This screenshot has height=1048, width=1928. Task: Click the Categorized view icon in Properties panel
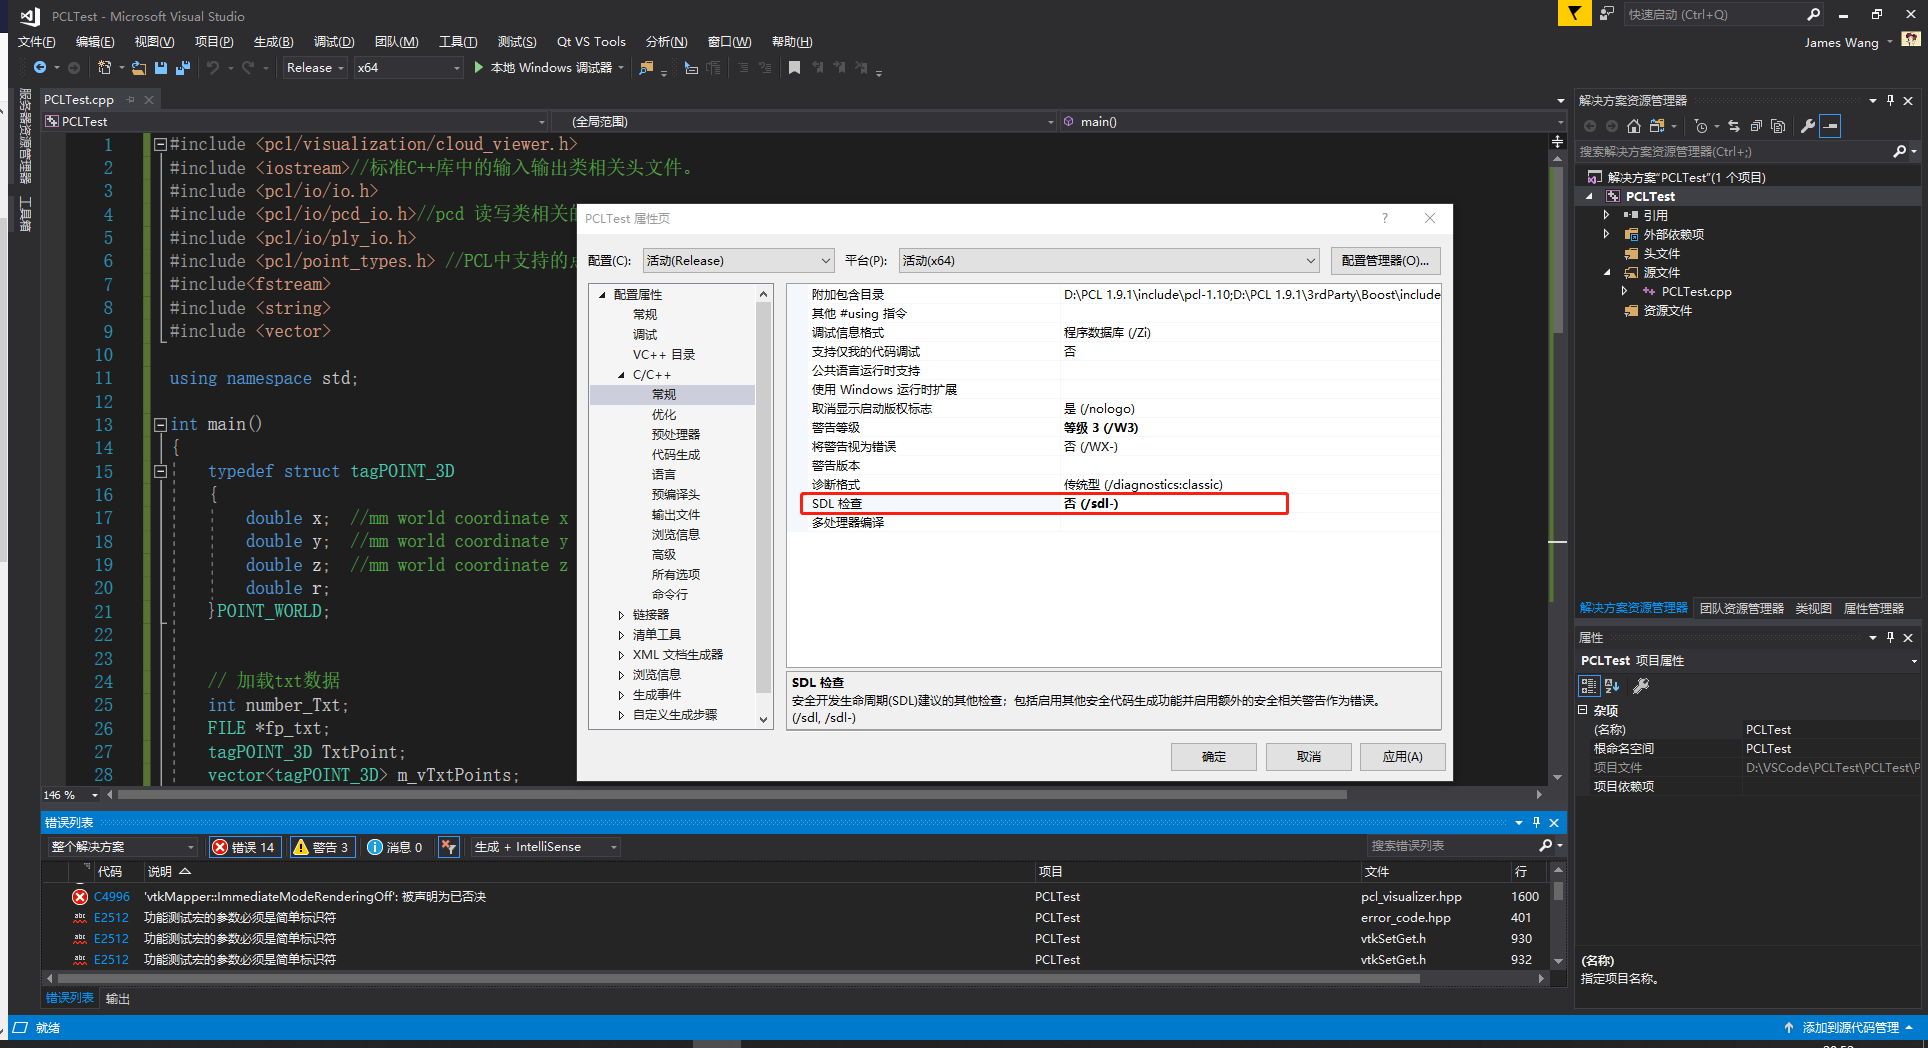[x=1589, y=686]
